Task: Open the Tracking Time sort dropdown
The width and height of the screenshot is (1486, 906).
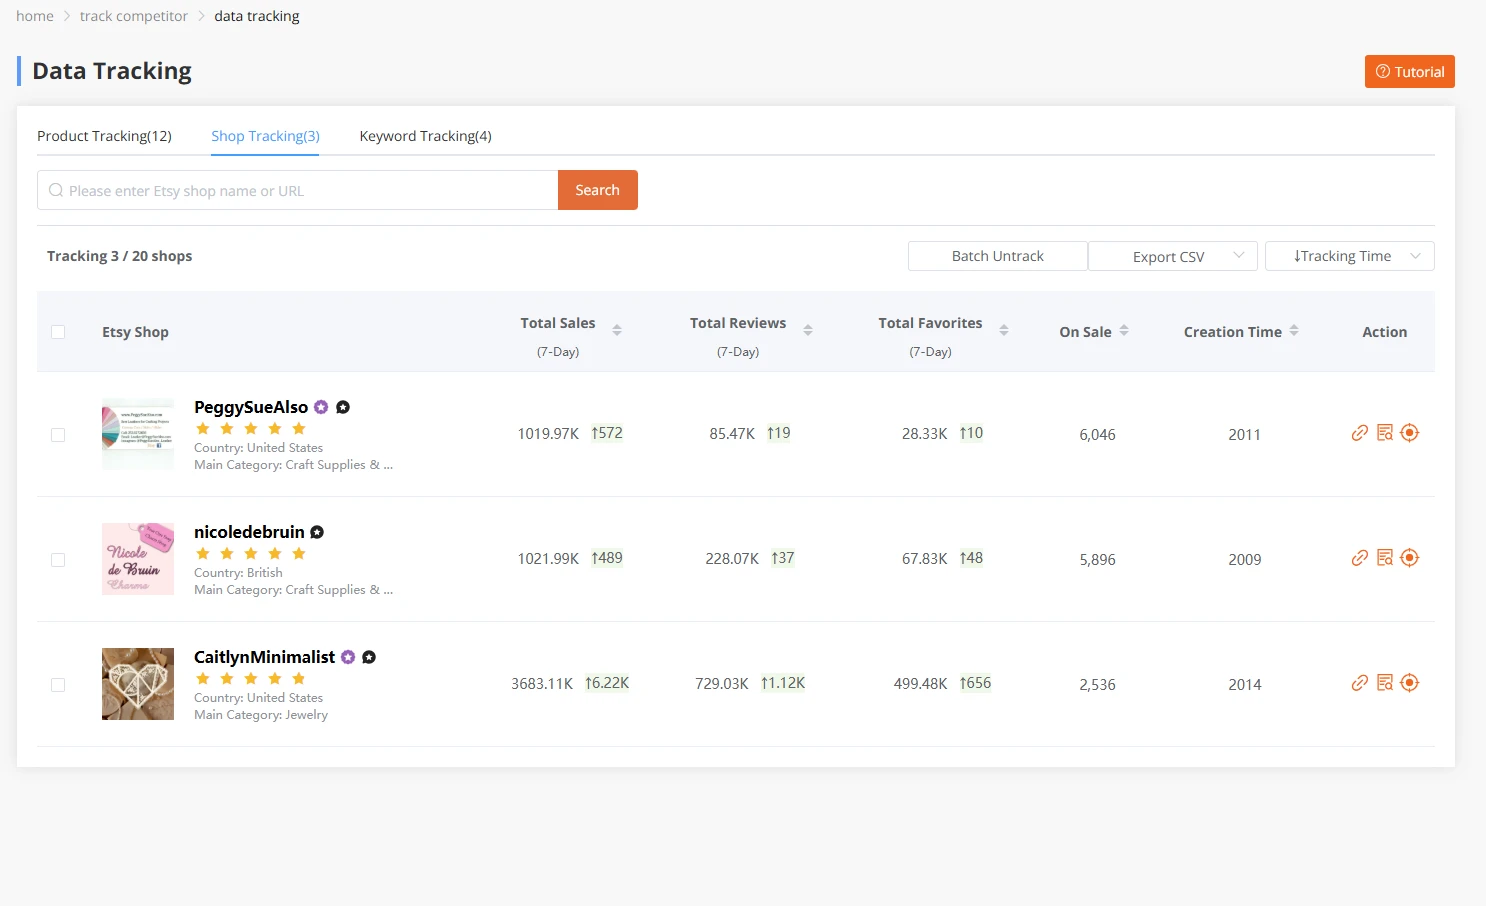Action: click(1349, 256)
